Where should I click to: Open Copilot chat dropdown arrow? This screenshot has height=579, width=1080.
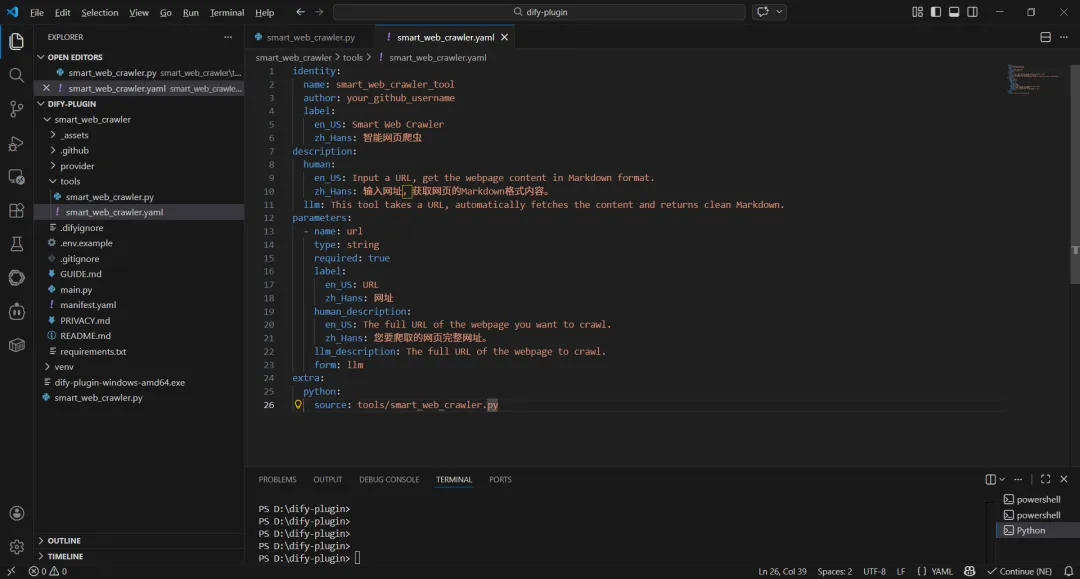779,12
